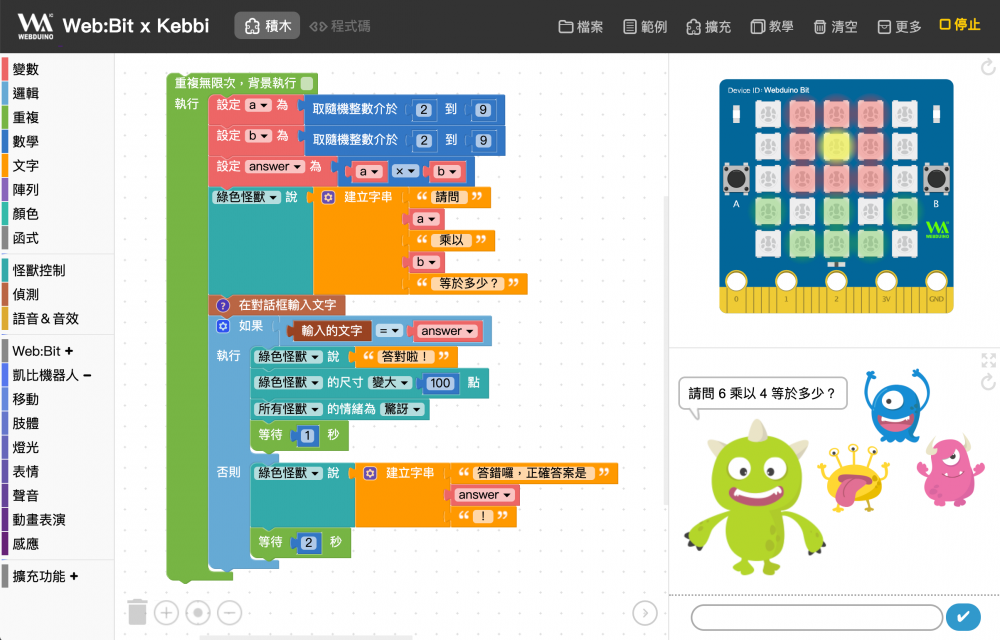Screen dimensions: 1000x640
Task: Open the 檔案 menu
Action: point(581,27)
